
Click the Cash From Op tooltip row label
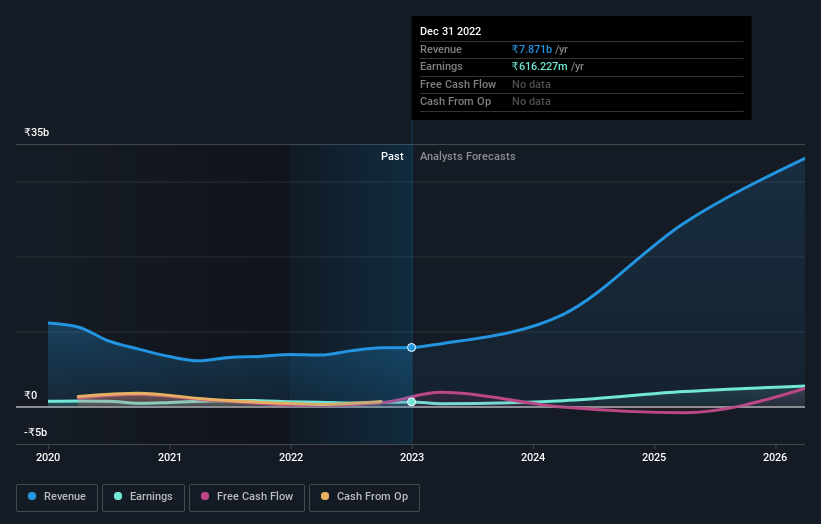(456, 102)
